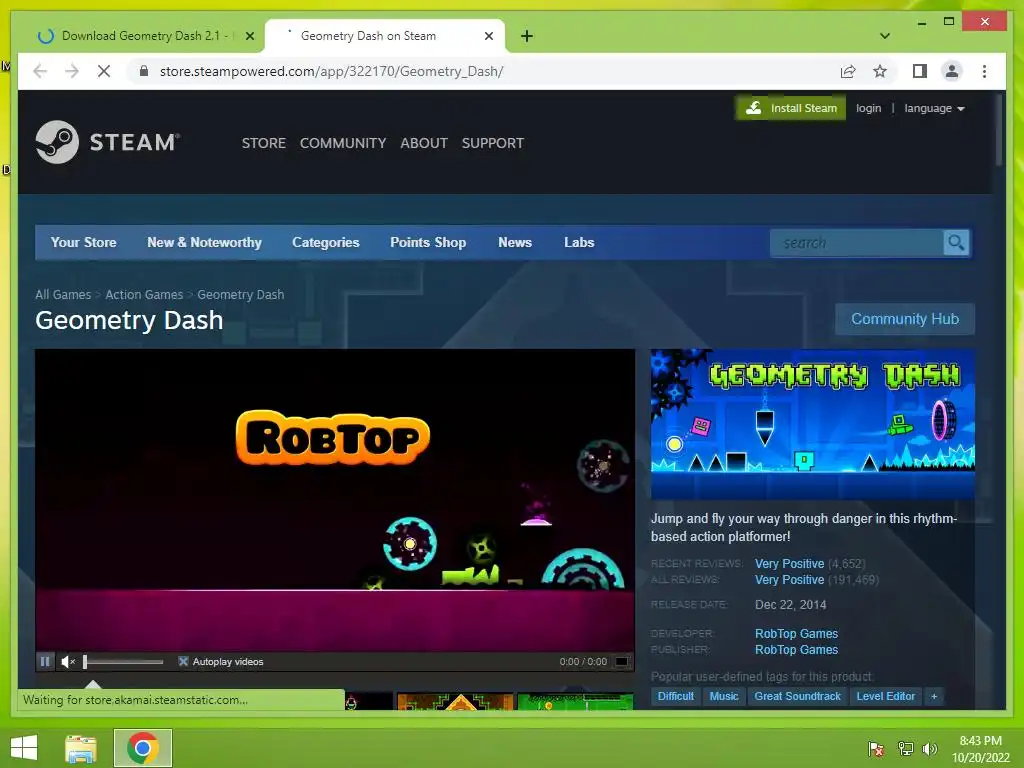Go to Points Shop

428,242
